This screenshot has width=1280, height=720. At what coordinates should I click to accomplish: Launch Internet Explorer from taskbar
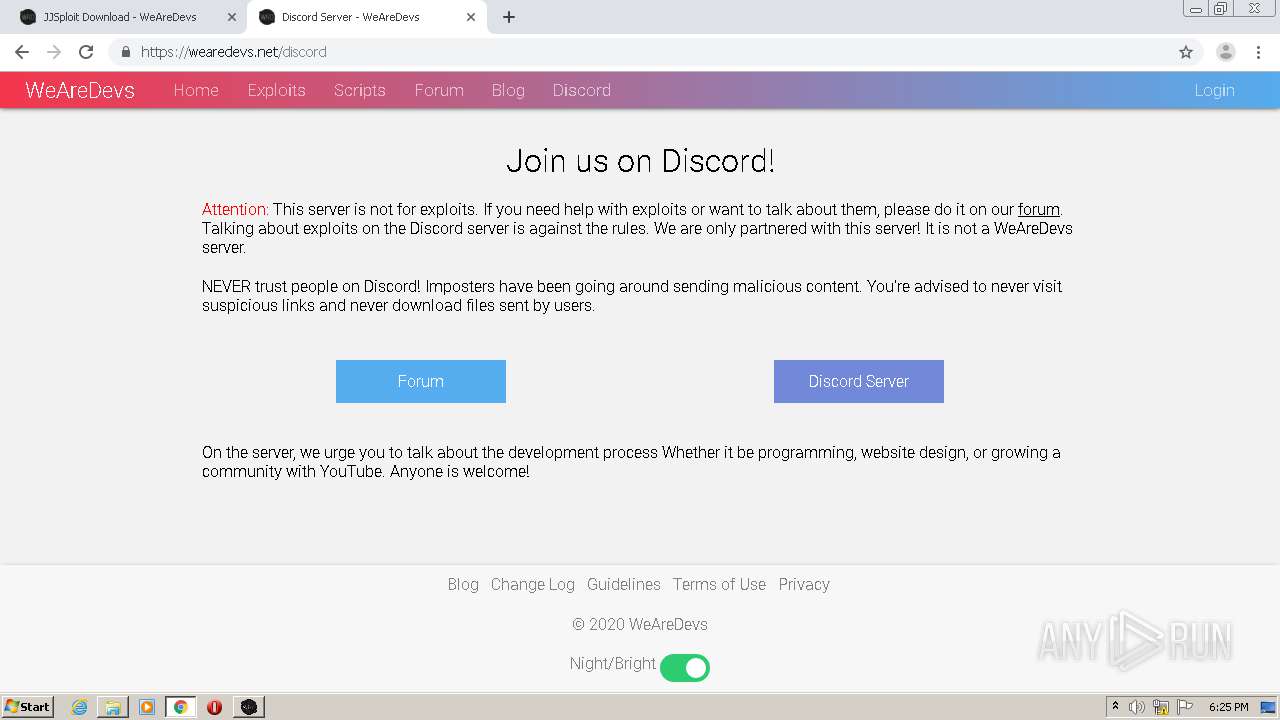pyautogui.click(x=79, y=707)
